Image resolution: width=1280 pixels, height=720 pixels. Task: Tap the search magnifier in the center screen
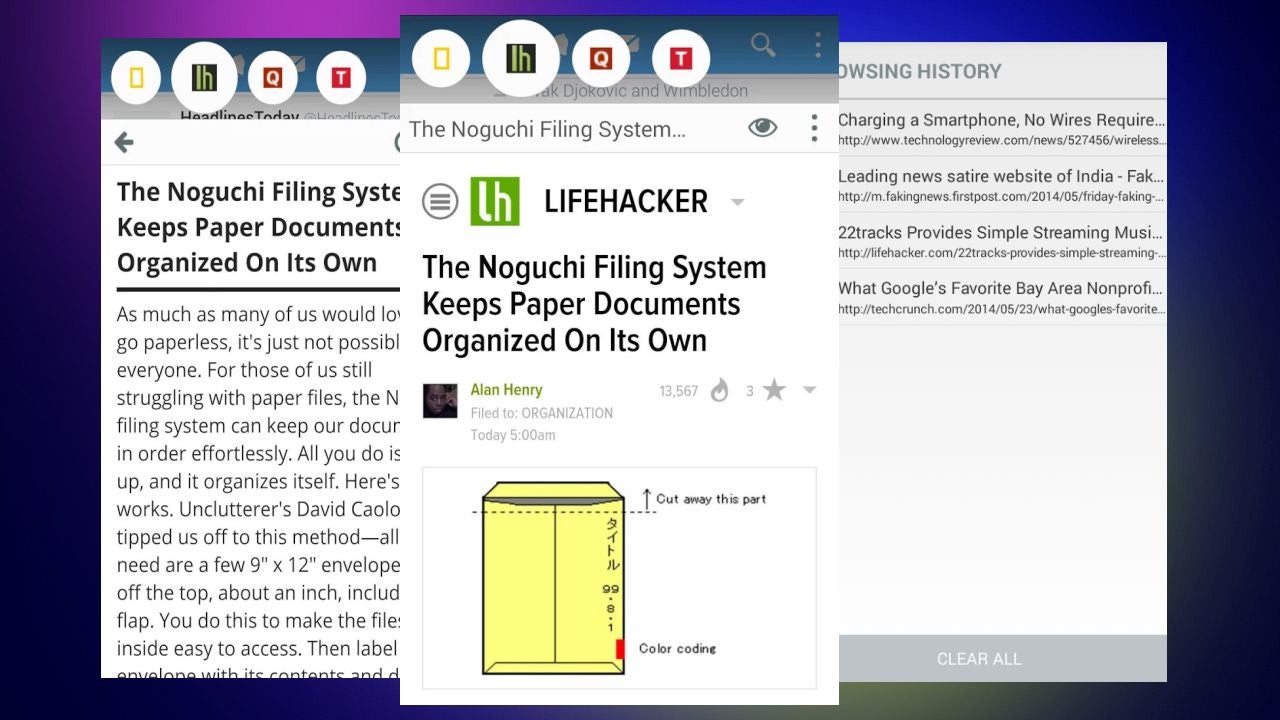point(763,45)
